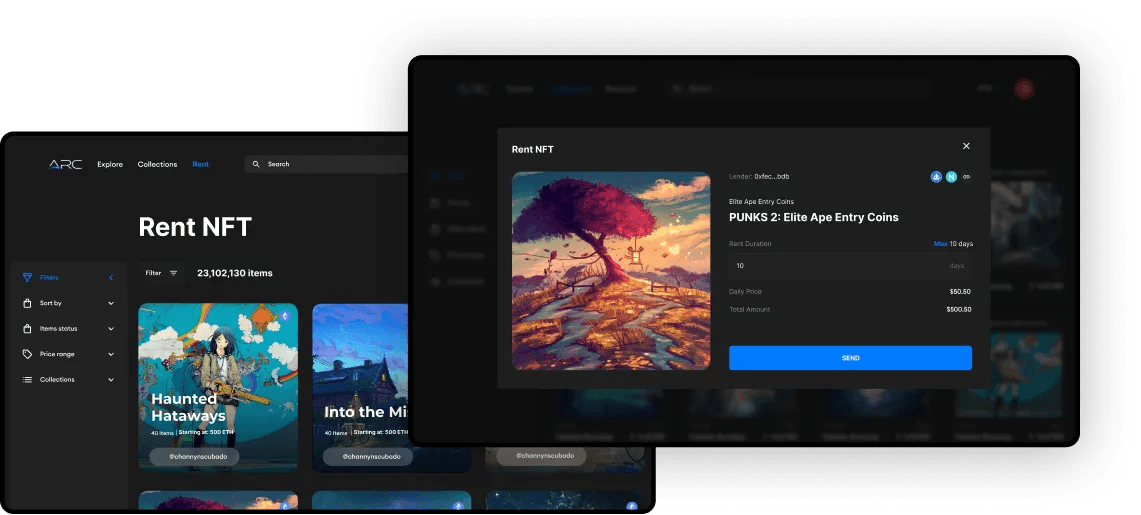This screenshot has width=1141, height=515.
Task: Click the Price range tag icon
Action: 27,354
